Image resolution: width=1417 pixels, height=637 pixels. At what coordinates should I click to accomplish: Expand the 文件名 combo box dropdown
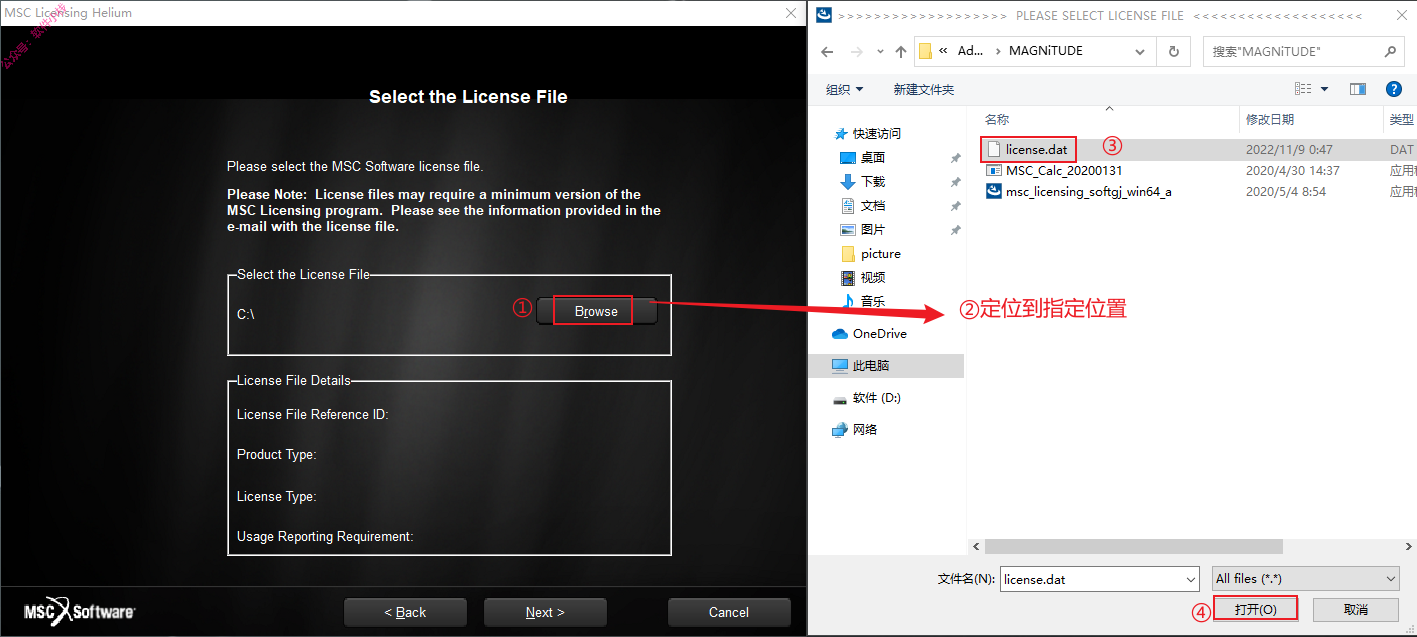(x=1191, y=579)
